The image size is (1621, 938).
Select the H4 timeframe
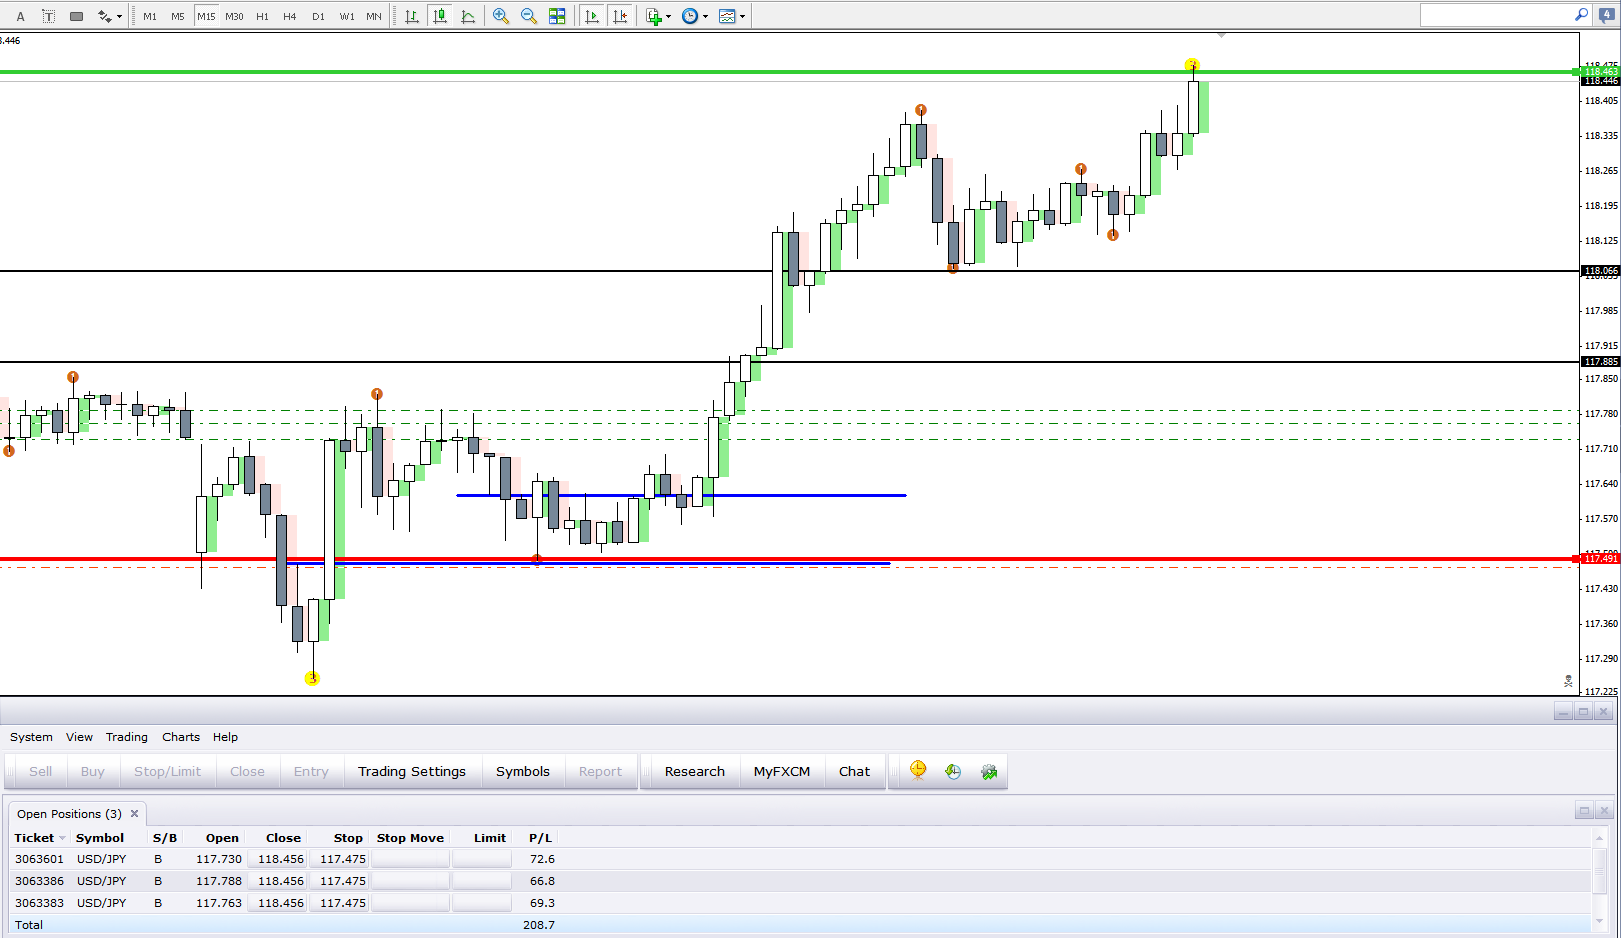[290, 16]
